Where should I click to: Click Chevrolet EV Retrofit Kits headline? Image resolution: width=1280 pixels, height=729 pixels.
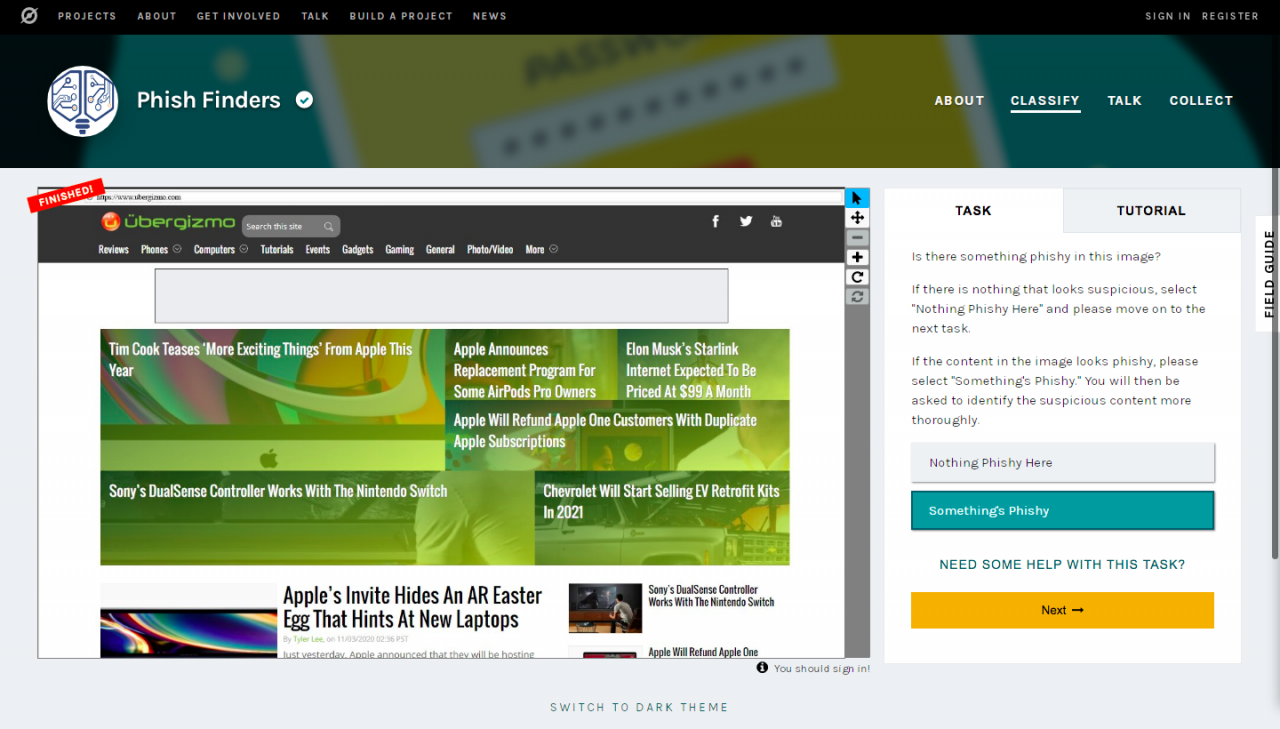tap(661, 501)
